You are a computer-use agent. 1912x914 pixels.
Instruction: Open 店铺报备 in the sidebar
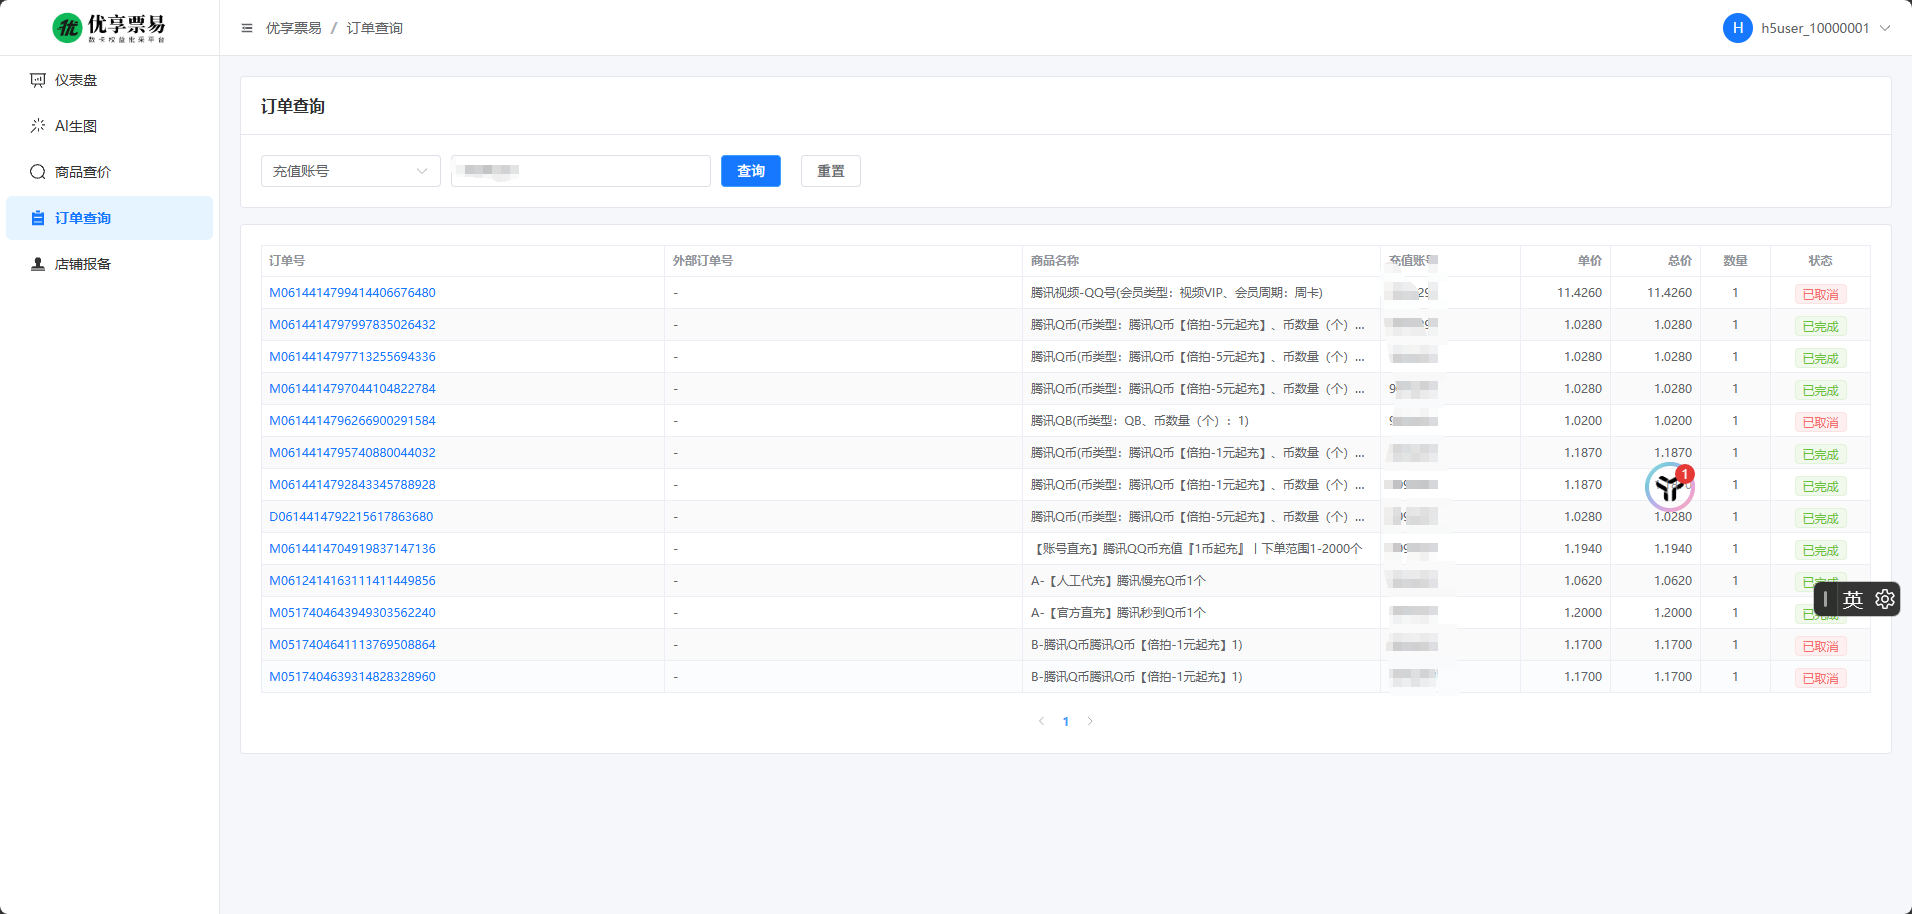pyautogui.click(x=109, y=264)
